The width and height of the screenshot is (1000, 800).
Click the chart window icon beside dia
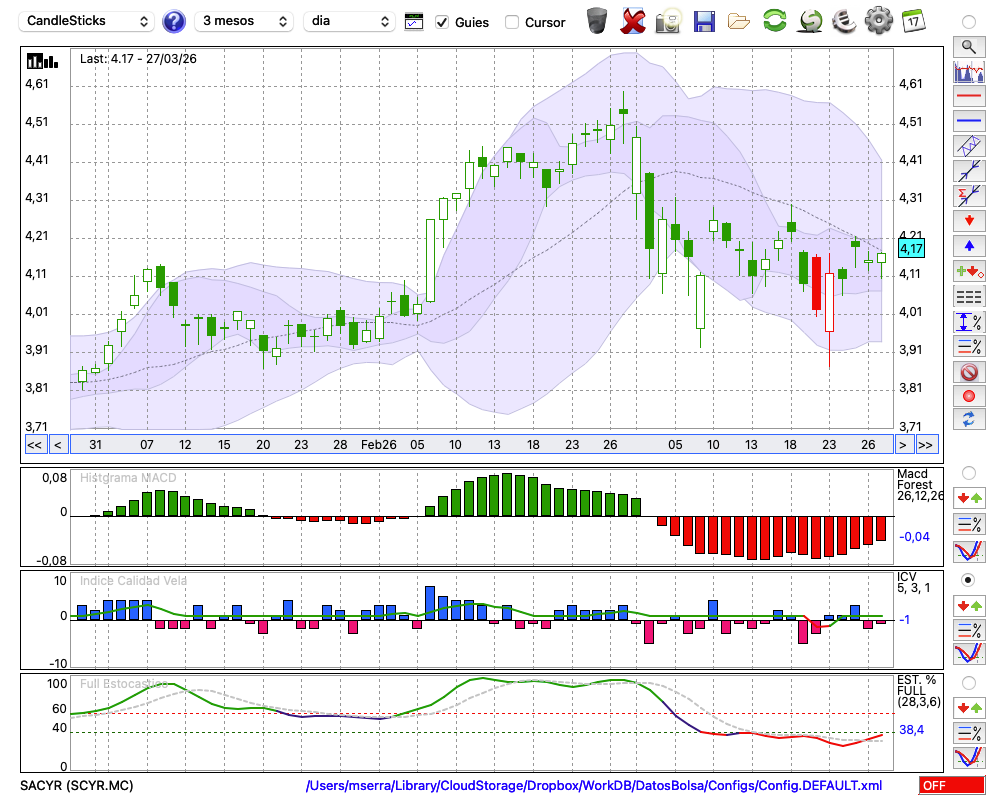(414, 22)
